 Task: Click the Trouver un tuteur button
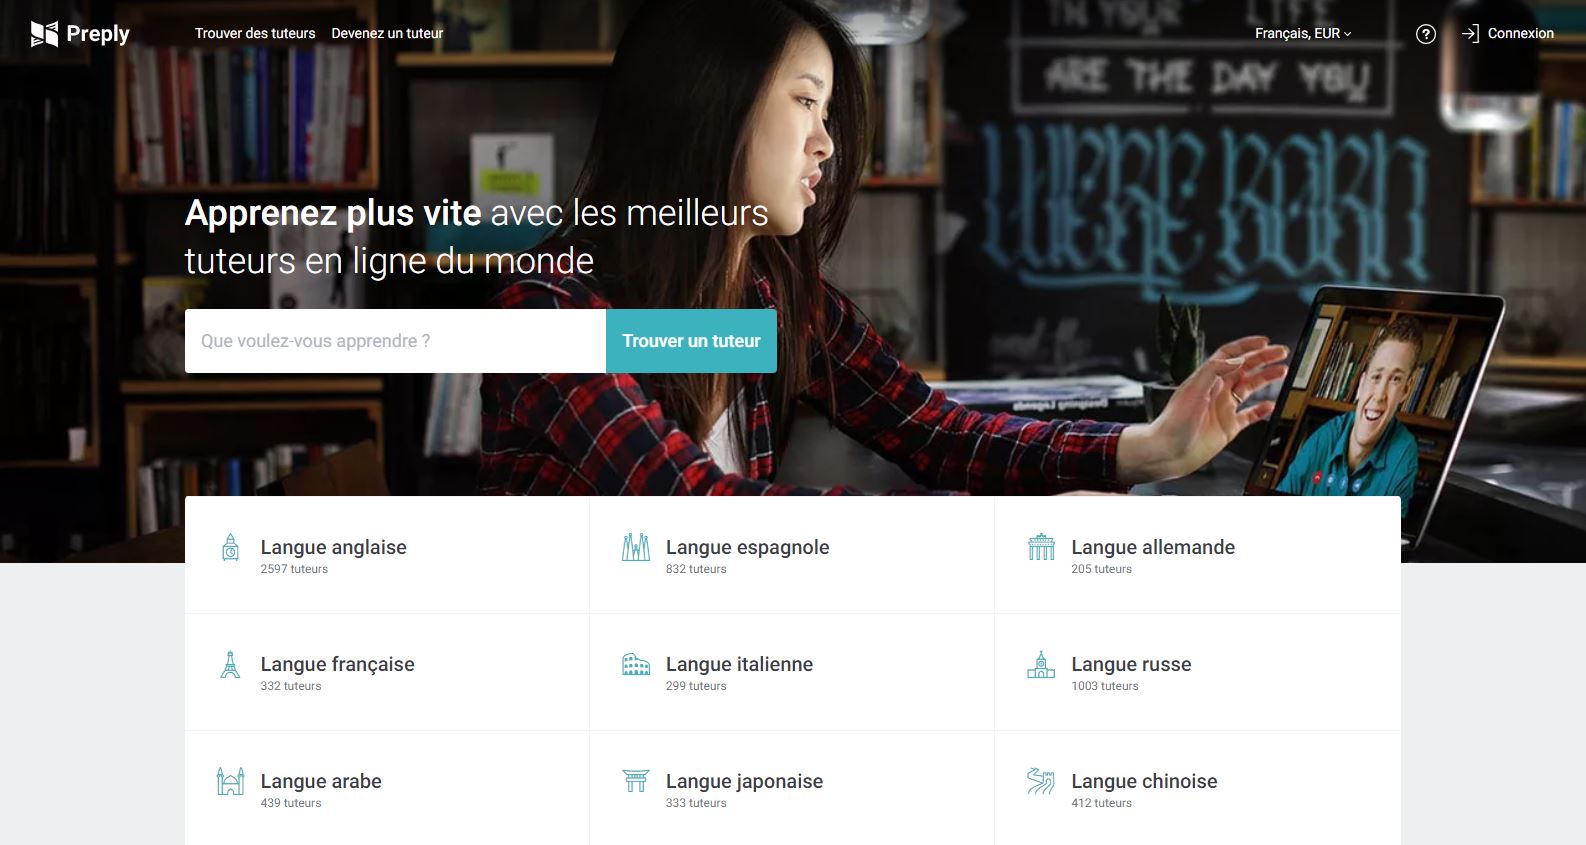tap(691, 341)
